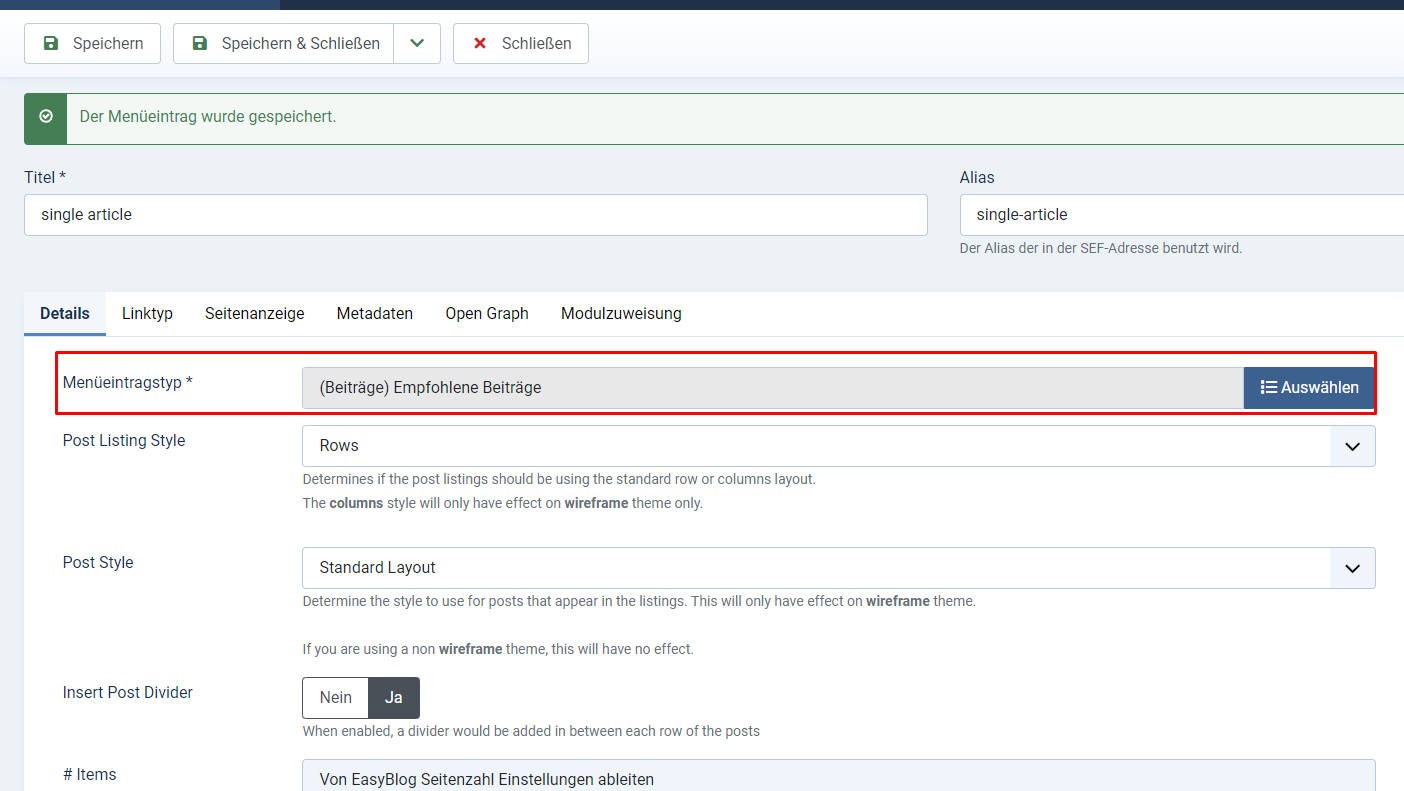Click the Schließen button with red X
Viewport: 1404px width, 791px height.
coord(520,44)
